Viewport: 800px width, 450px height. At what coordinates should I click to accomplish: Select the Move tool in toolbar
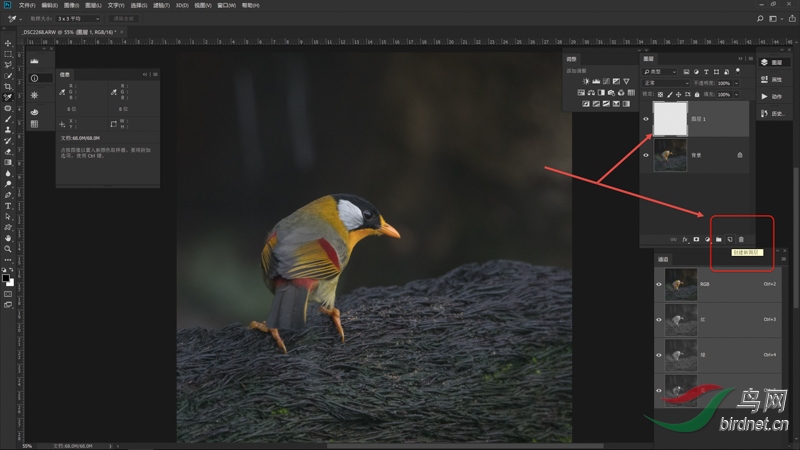[8, 43]
